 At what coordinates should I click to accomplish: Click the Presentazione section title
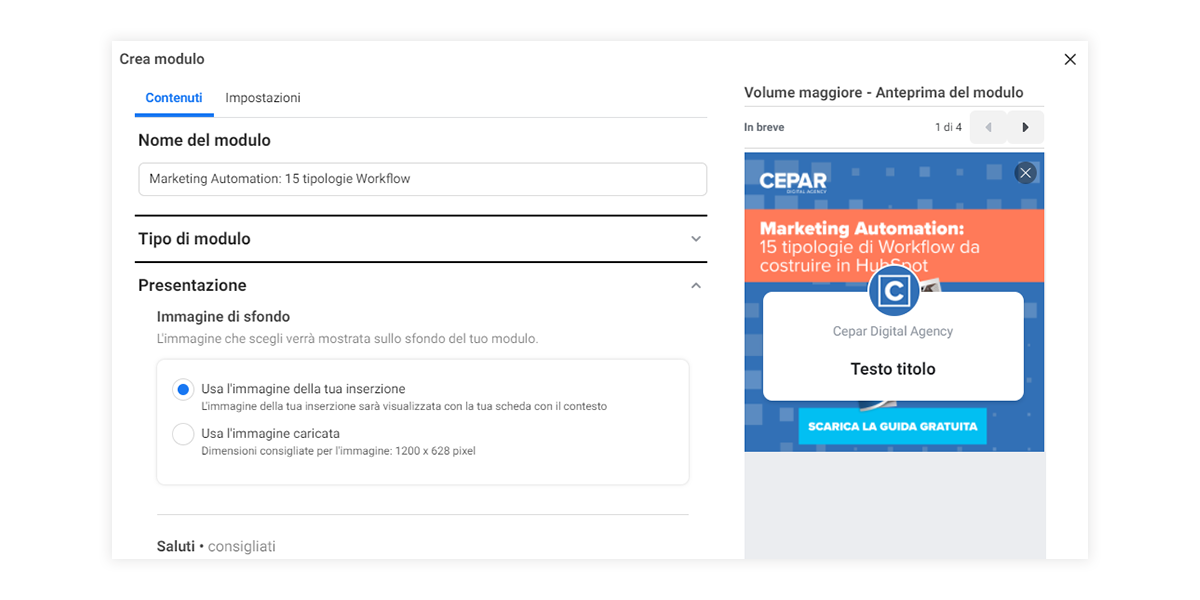point(192,285)
